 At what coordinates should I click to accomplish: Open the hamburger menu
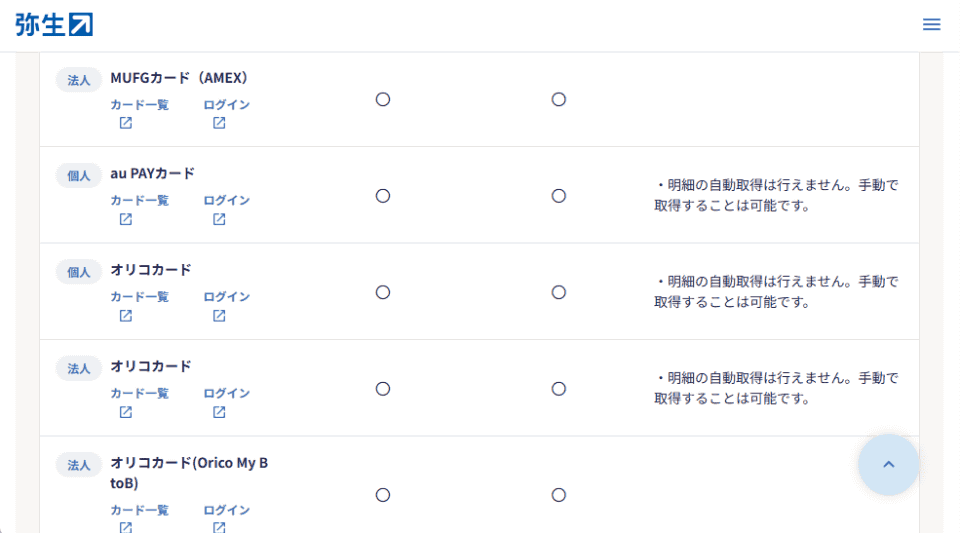point(931,25)
